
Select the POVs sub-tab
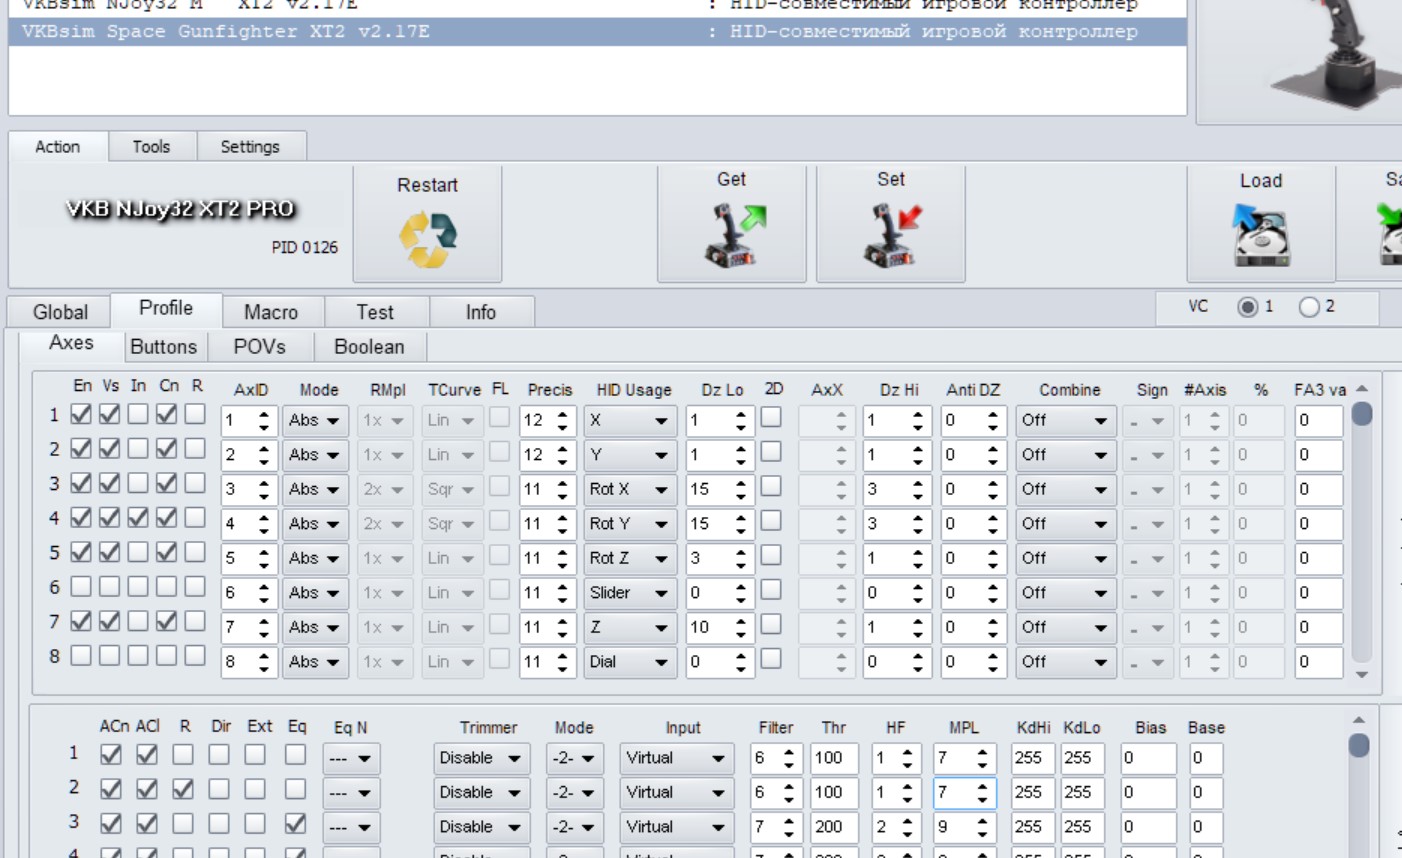pyautogui.click(x=260, y=347)
